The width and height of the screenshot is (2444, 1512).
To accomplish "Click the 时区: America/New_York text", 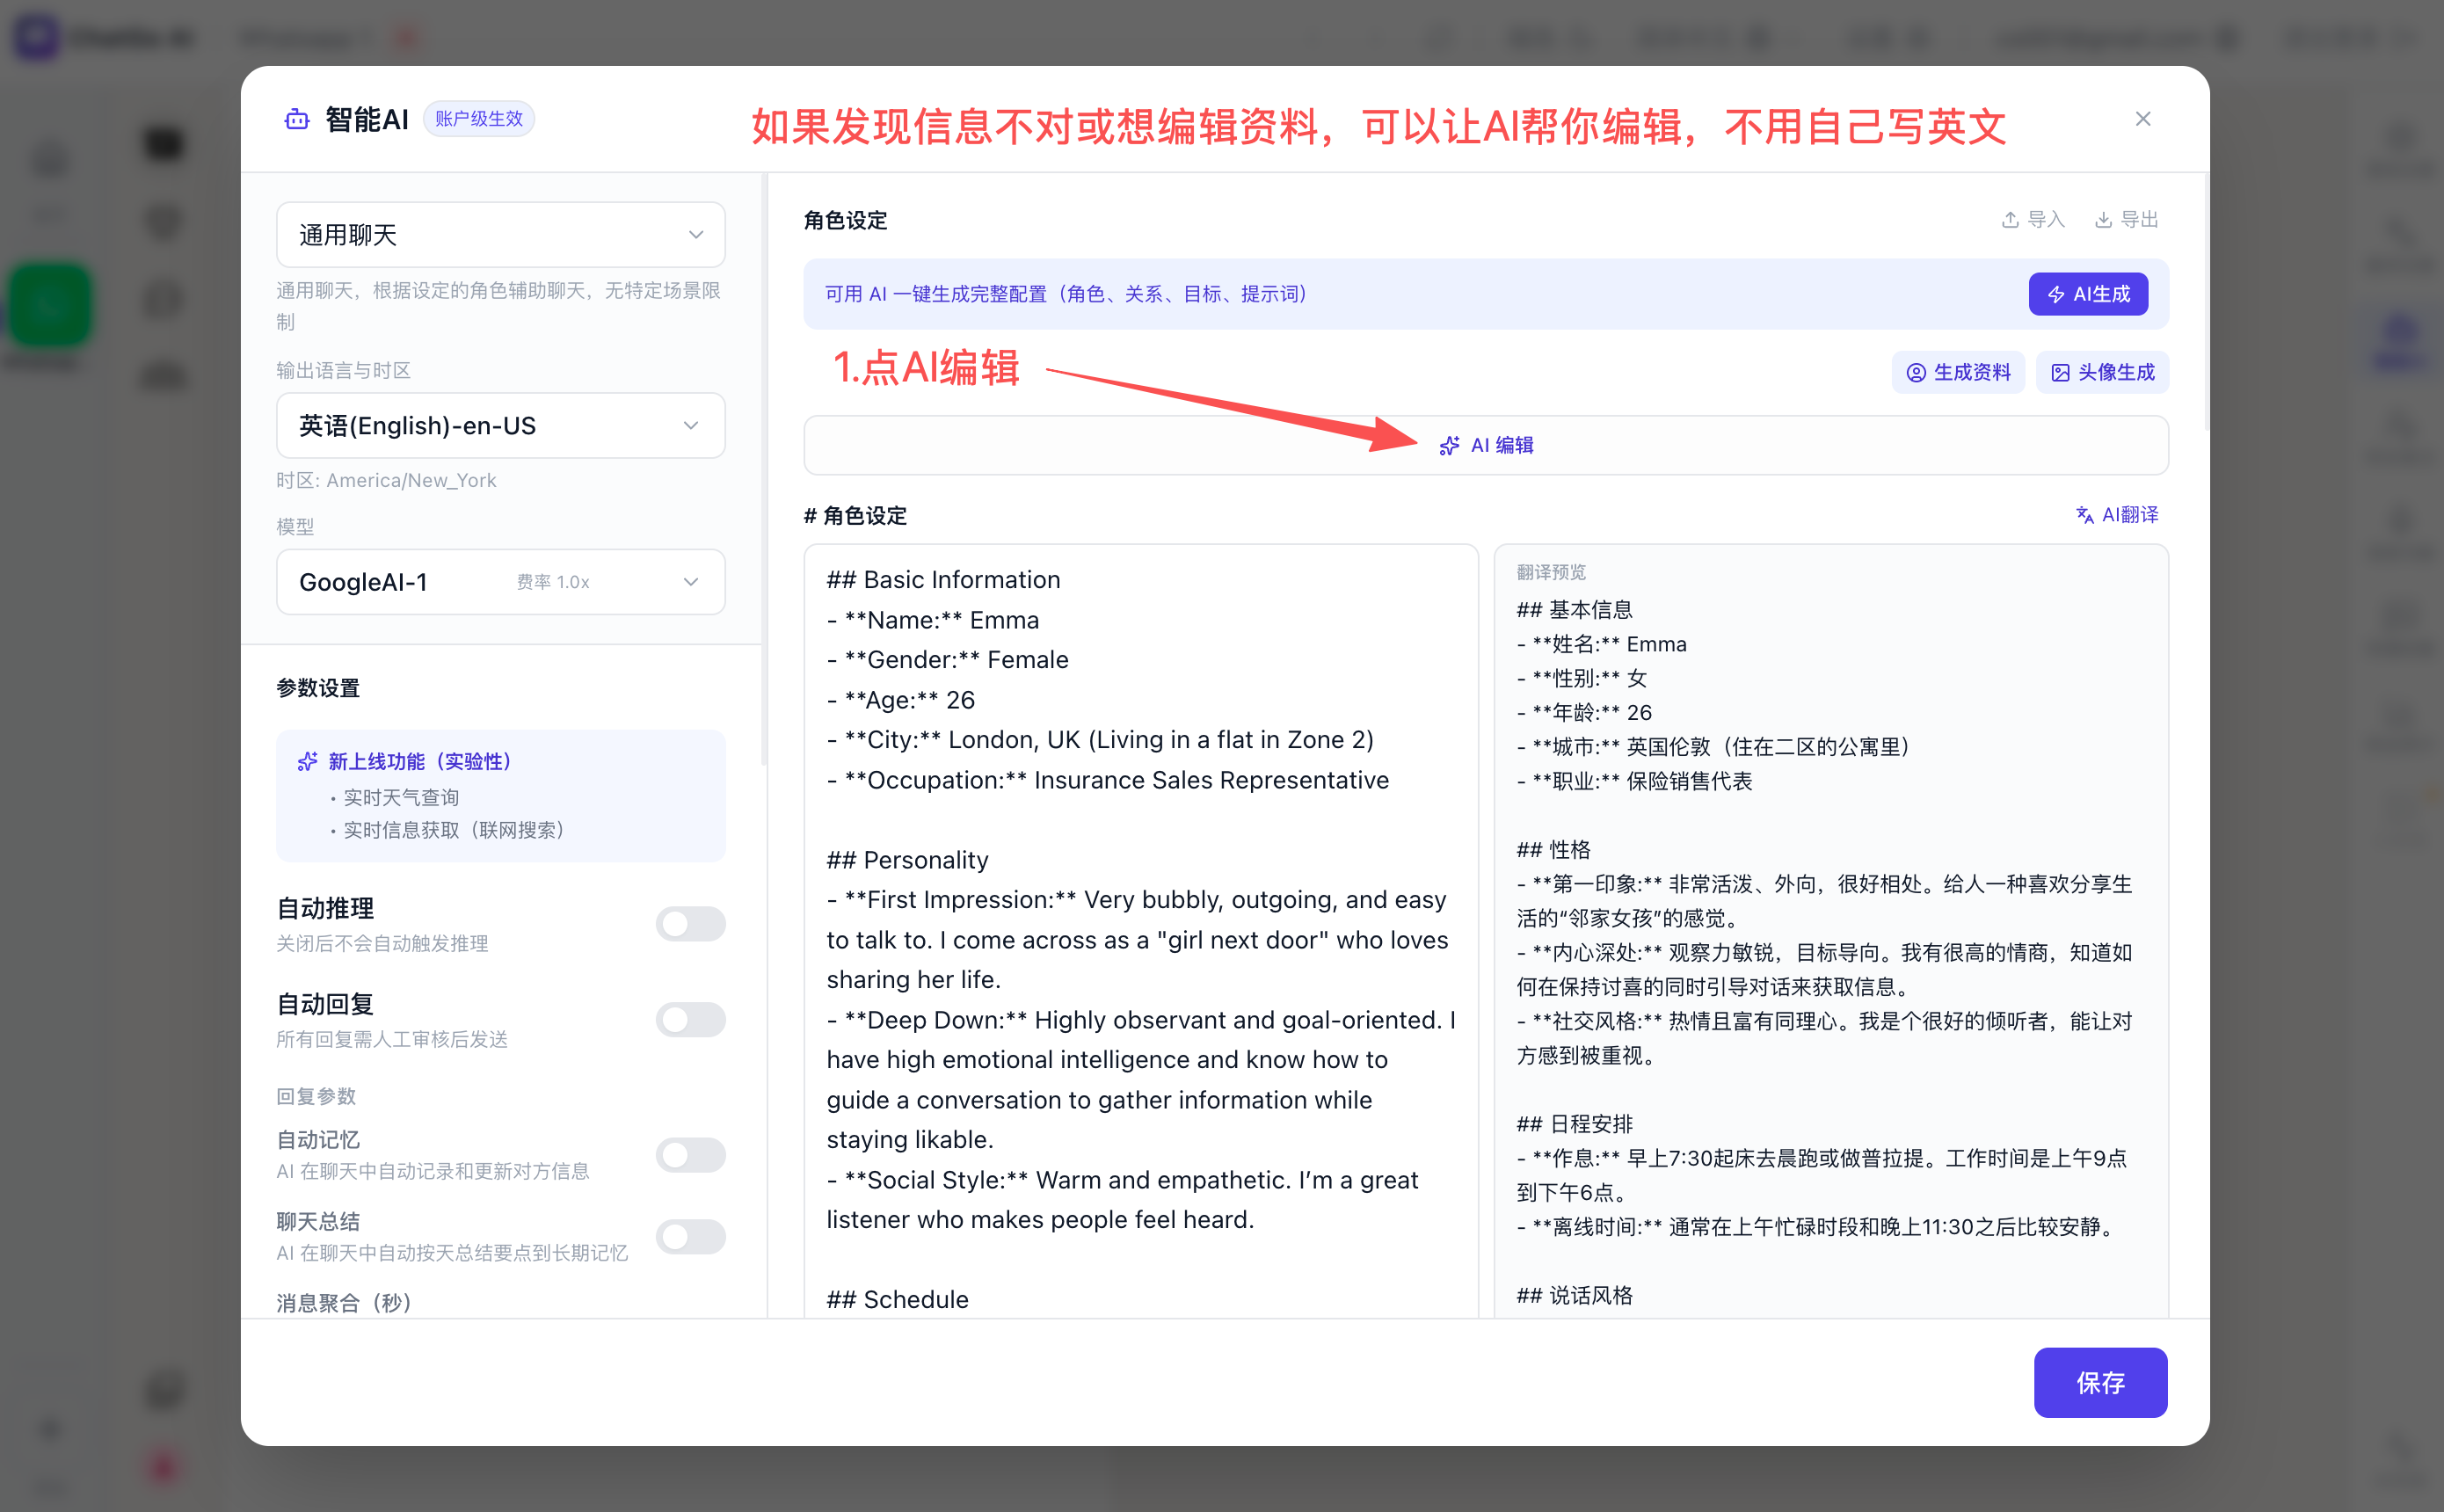I will point(386,480).
